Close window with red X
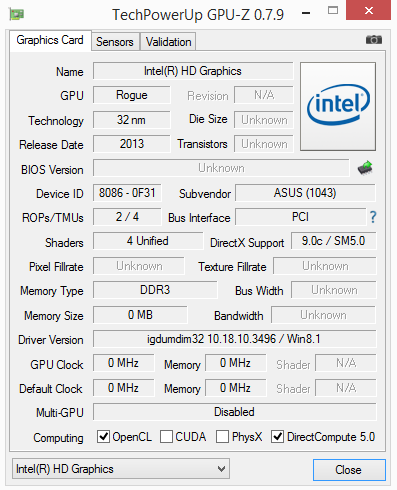The width and height of the screenshot is (397, 490). click(x=368, y=10)
